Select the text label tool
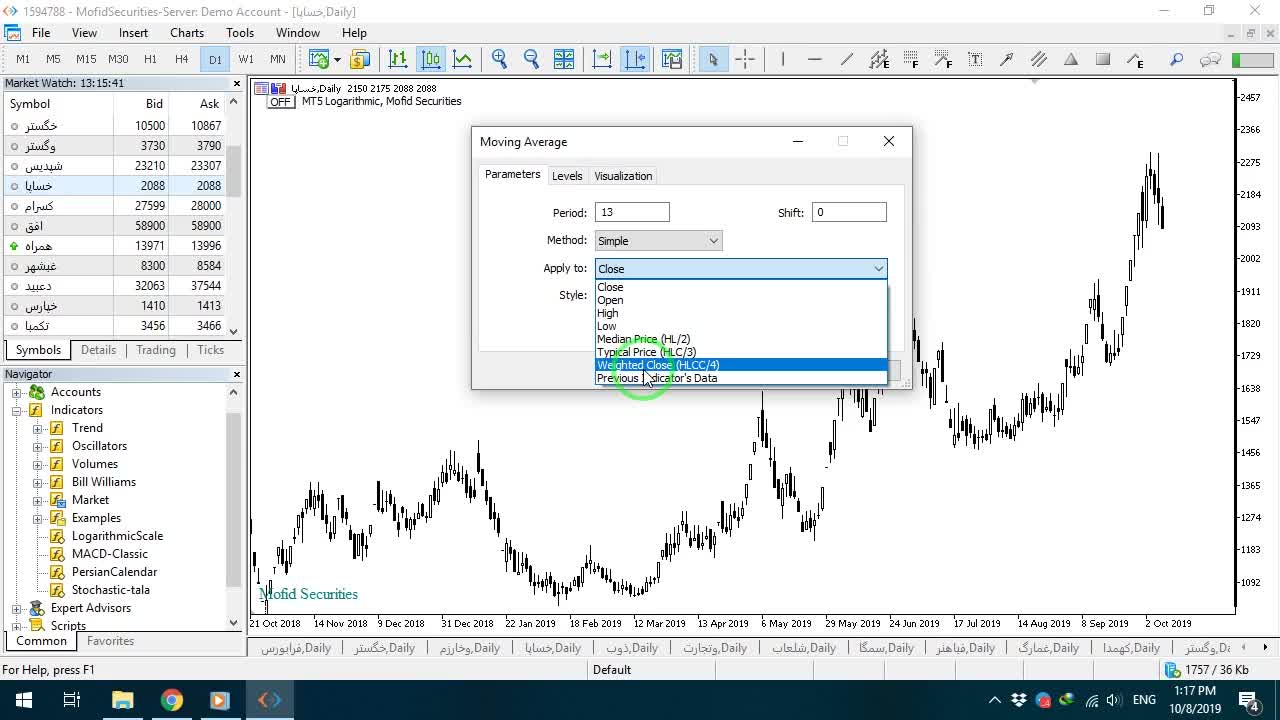Image resolution: width=1280 pixels, height=720 pixels. [x=975, y=59]
